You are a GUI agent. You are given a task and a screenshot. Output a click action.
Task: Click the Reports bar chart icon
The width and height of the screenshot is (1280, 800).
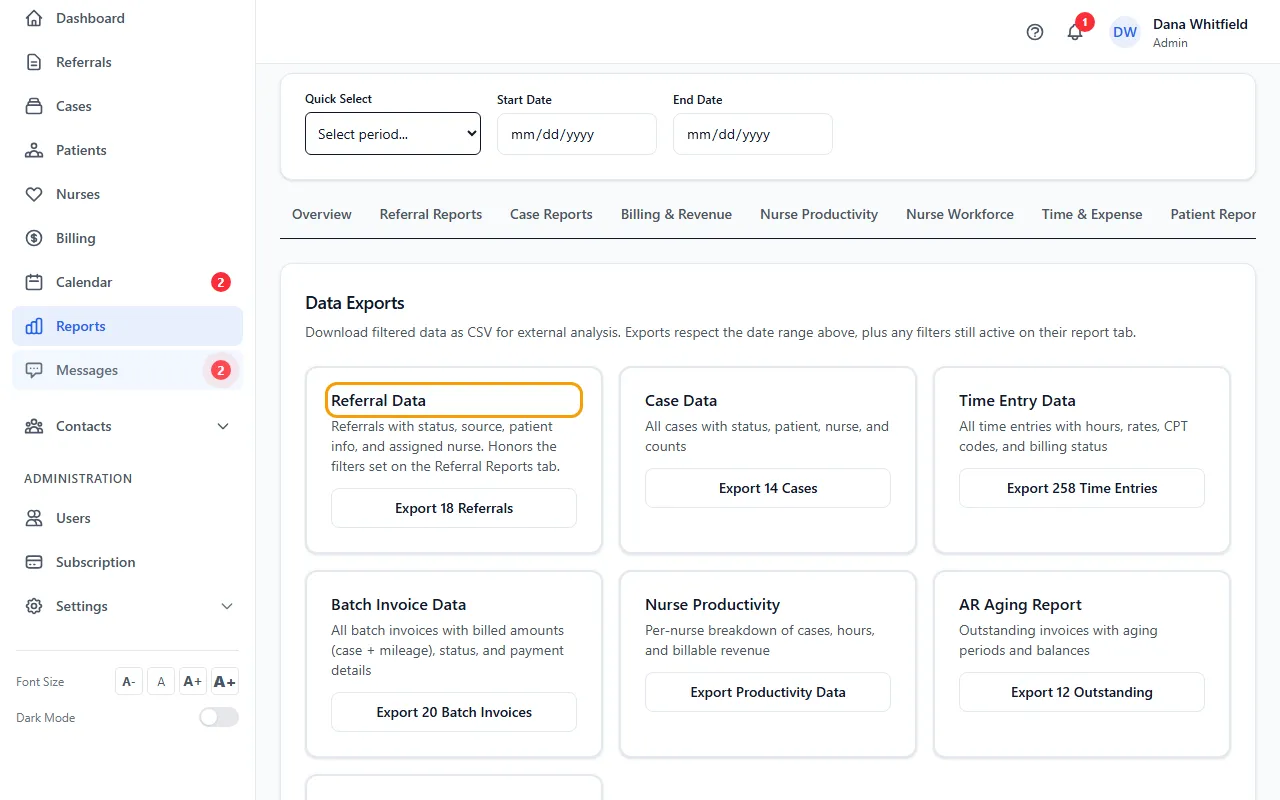(34, 326)
